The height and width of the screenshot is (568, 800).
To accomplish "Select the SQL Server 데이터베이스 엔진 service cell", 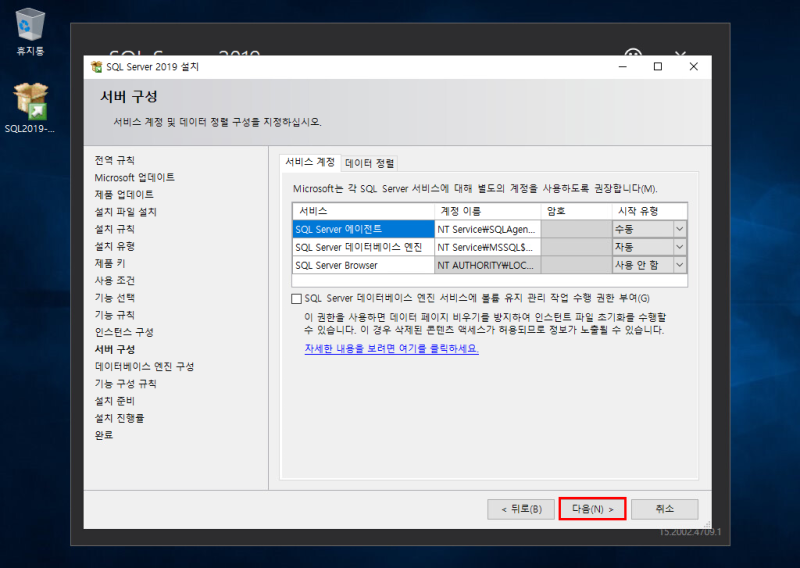I will [363, 247].
